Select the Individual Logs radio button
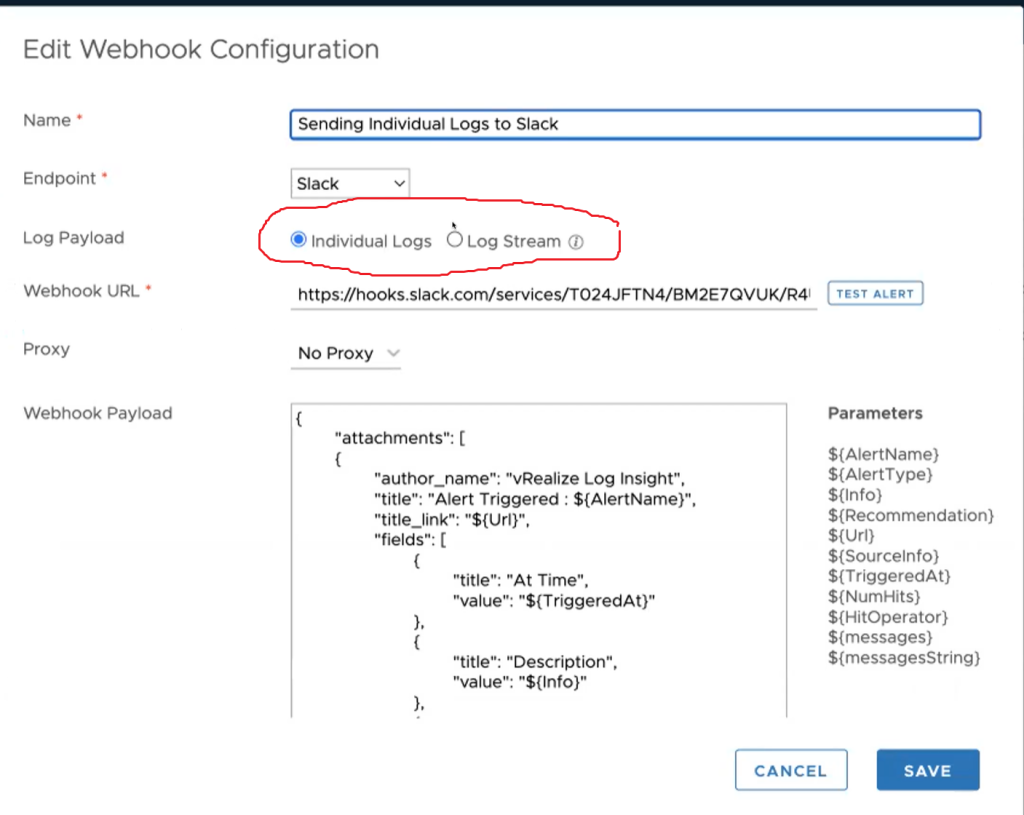Screen dimensions: 1024x815 pos(297,240)
